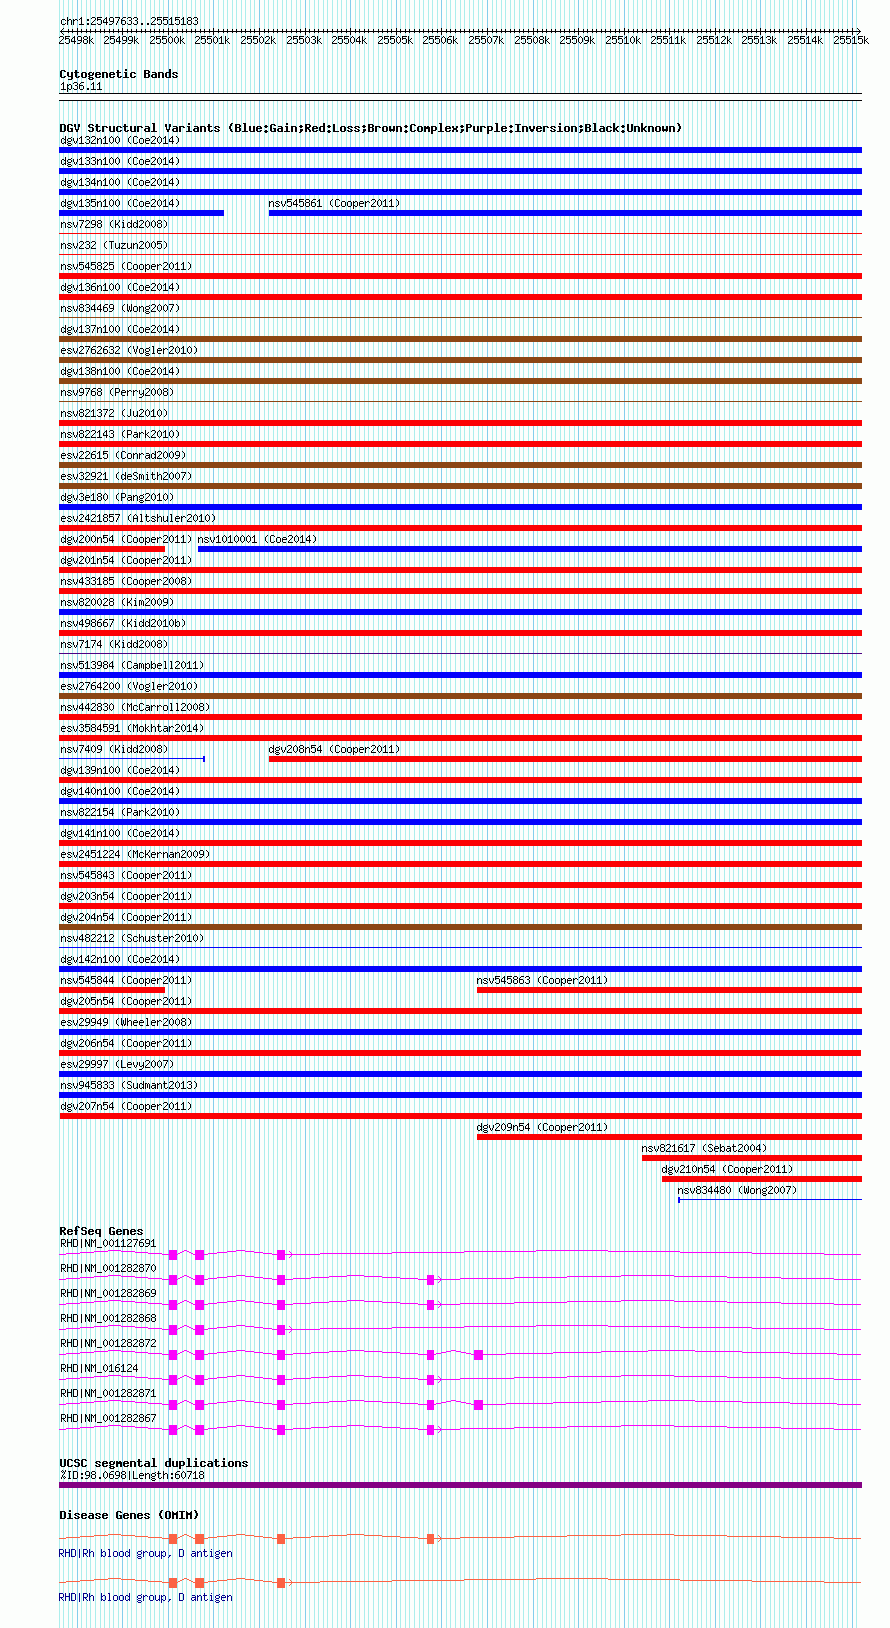
Task: Open variant dgv132n100 (Coe2014)
Action: point(120,140)
